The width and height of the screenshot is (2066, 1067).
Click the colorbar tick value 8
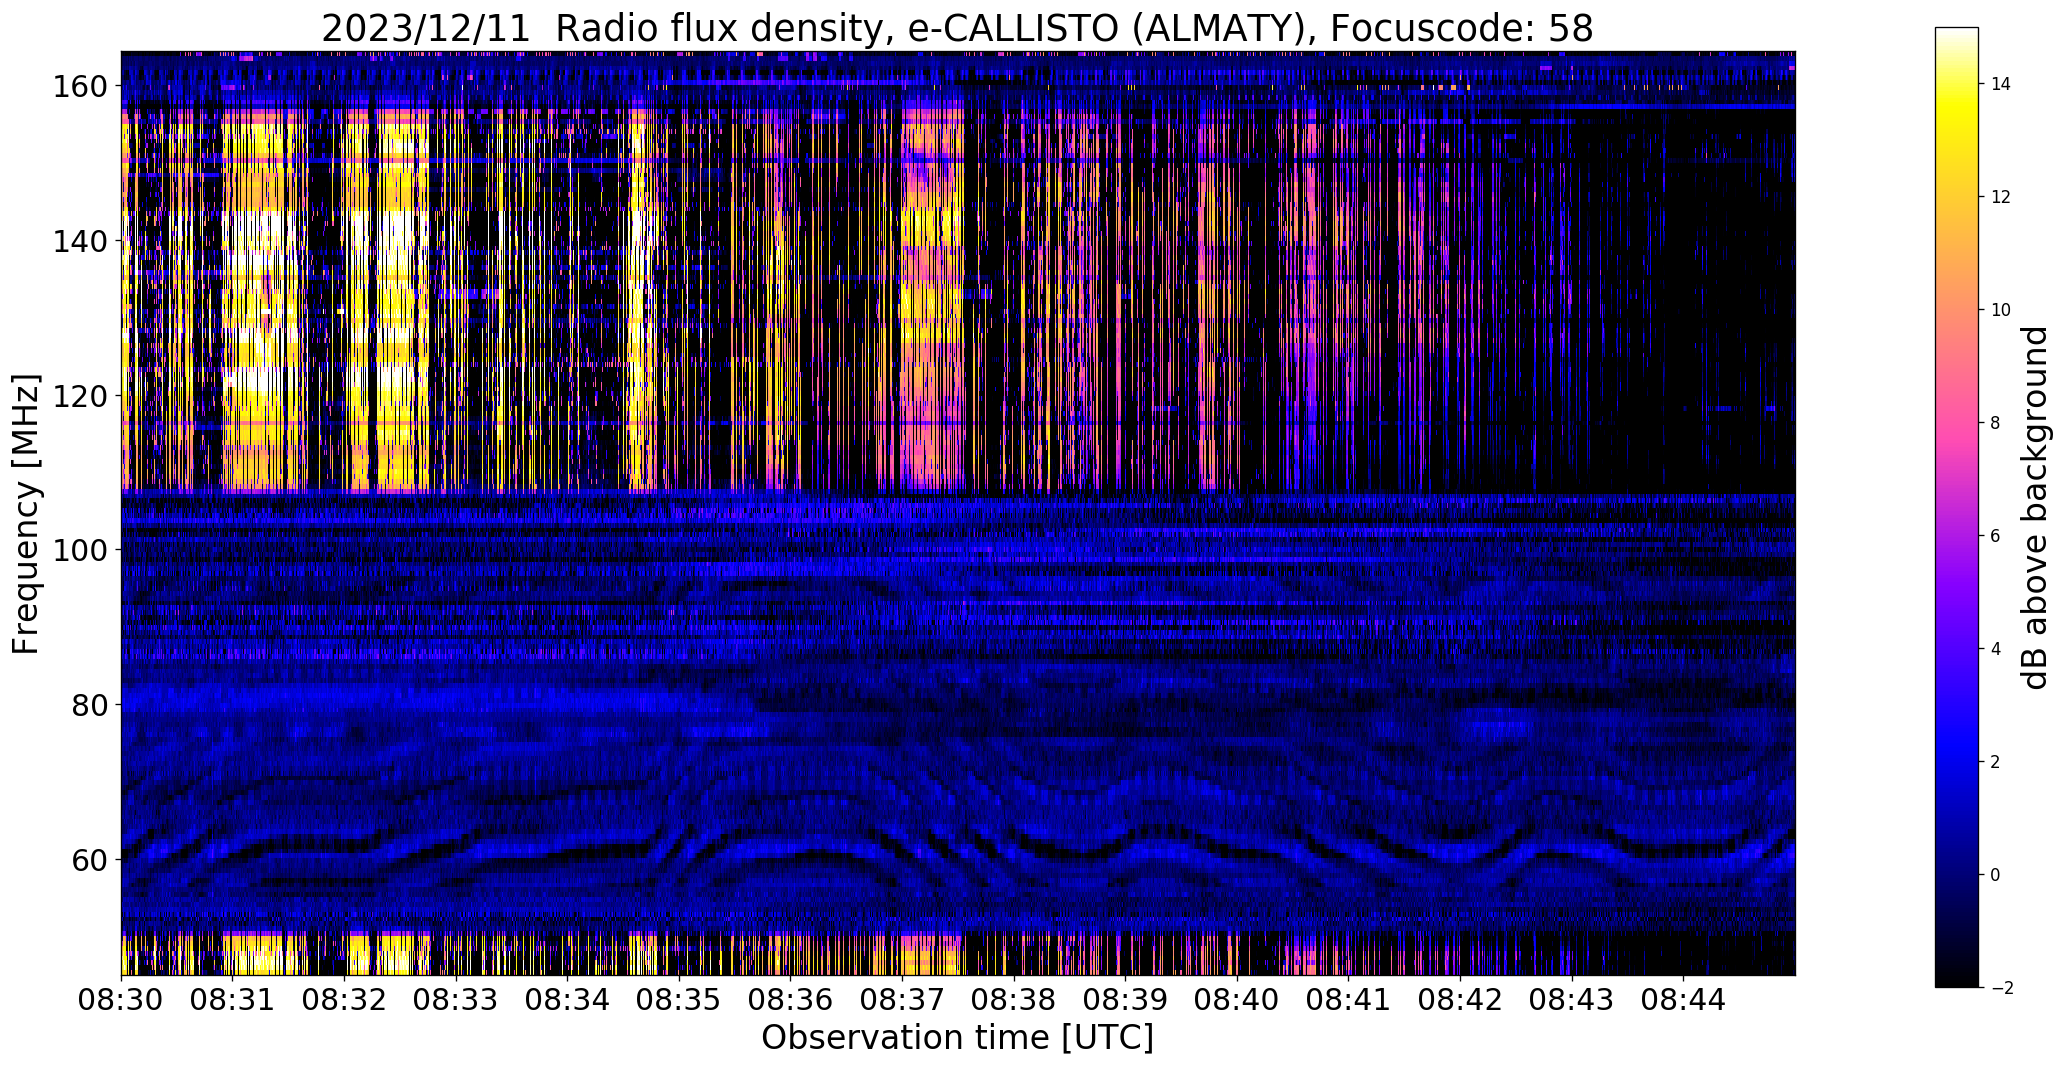(x=1996, y=423)
